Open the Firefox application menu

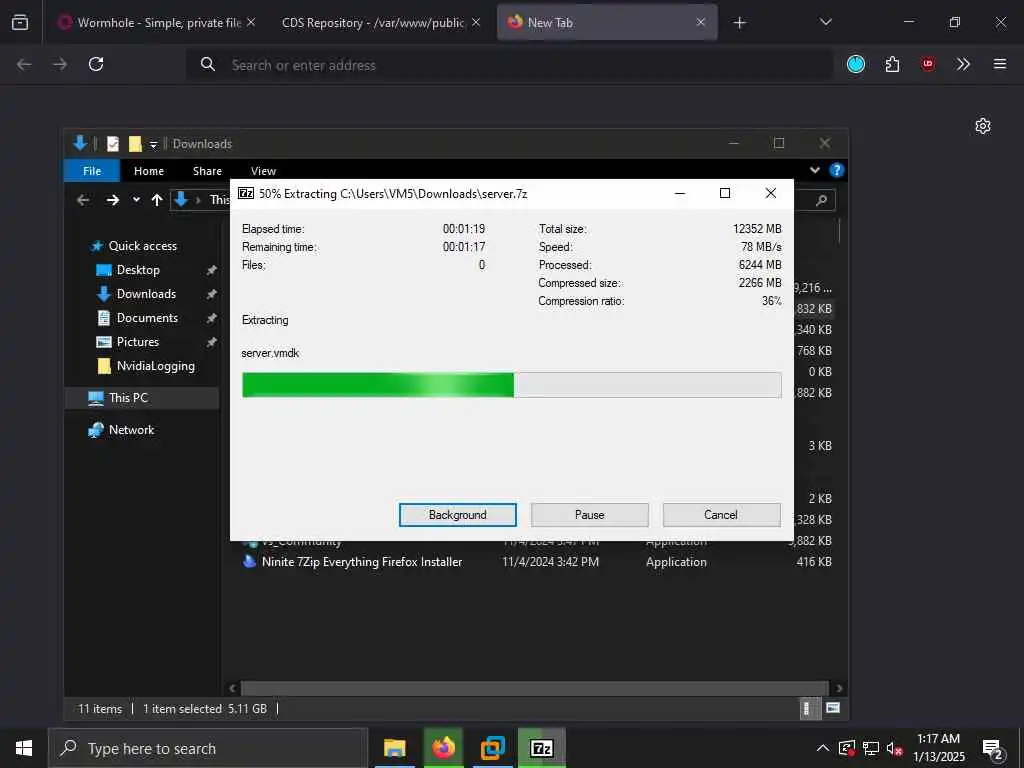point(999,64)
